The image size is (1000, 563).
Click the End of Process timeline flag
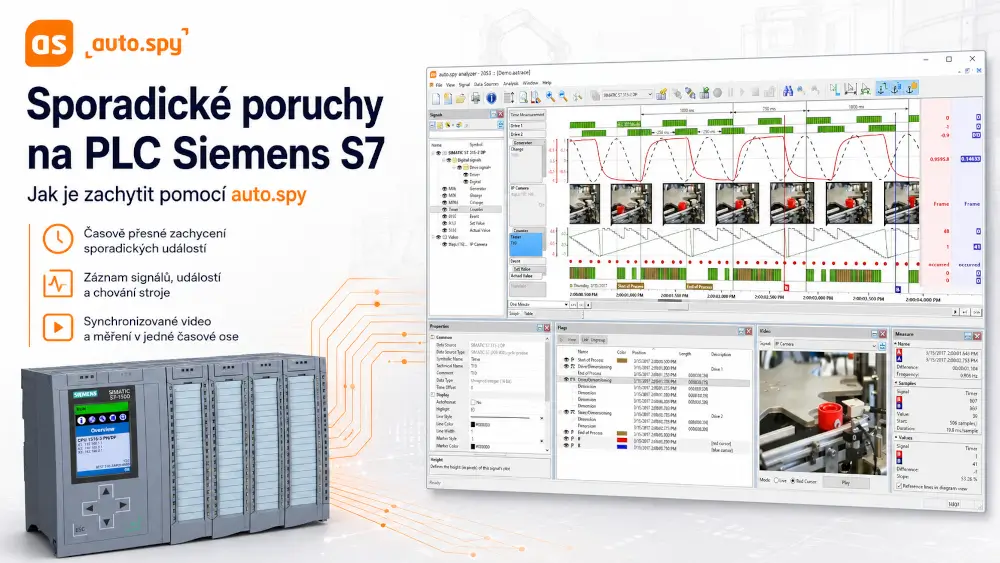point(699,287)
